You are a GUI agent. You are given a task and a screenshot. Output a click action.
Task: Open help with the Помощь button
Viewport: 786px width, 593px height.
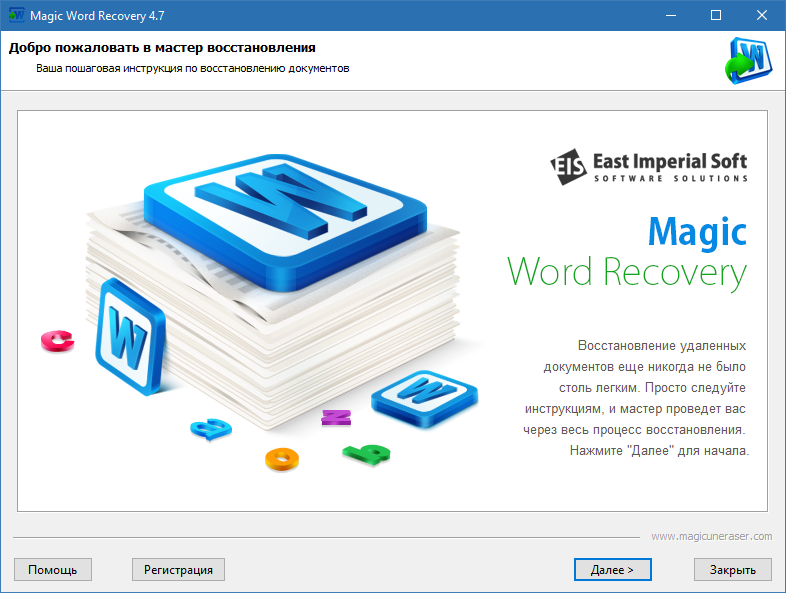(53, 569)
